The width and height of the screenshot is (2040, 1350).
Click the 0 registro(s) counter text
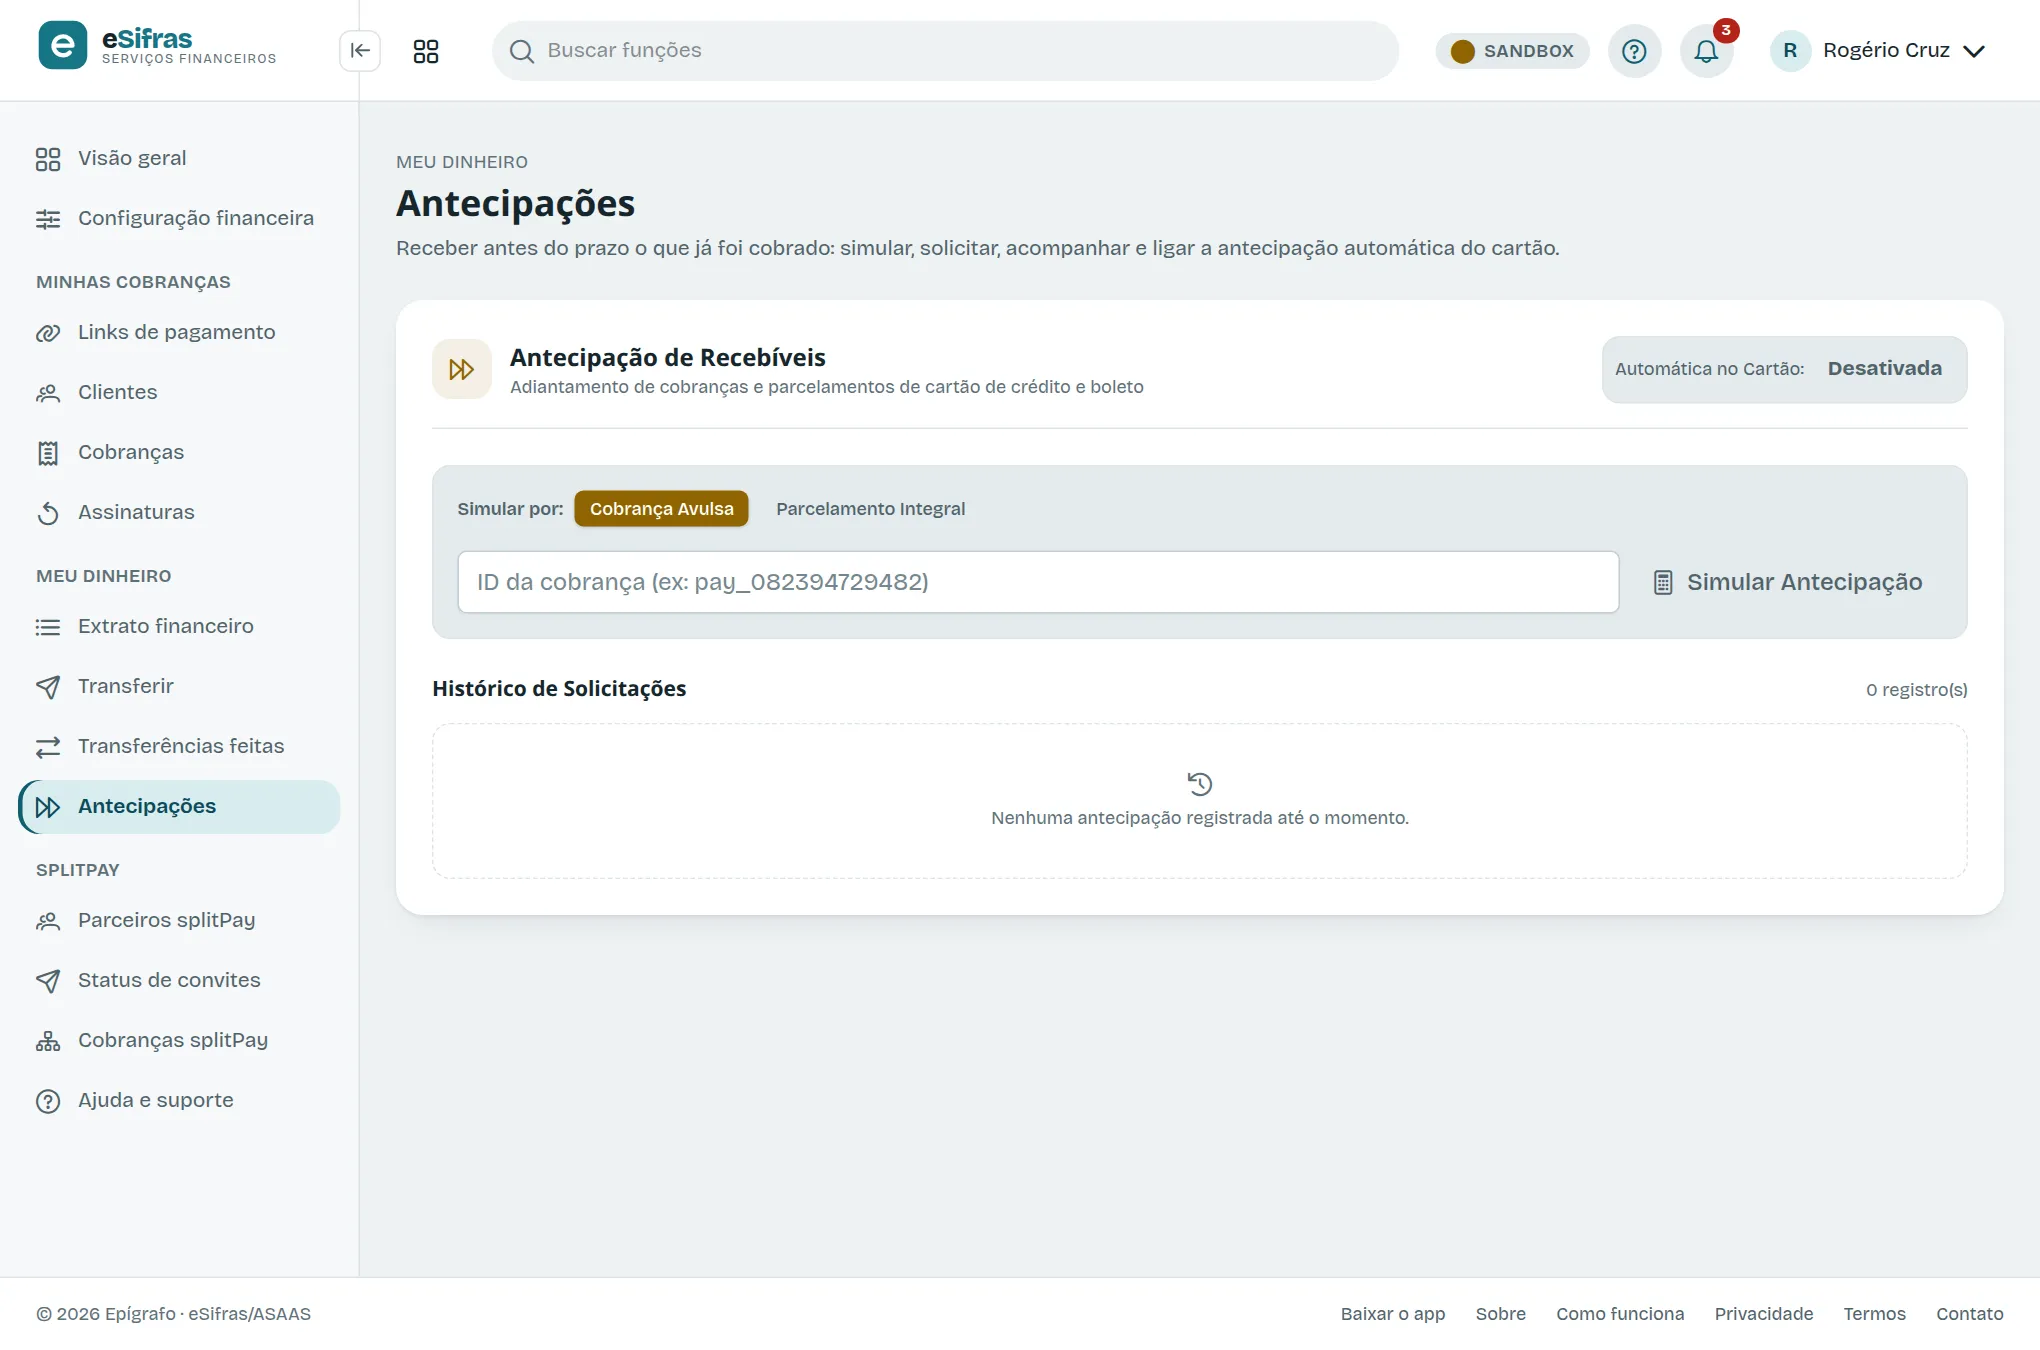[1916, 690]
